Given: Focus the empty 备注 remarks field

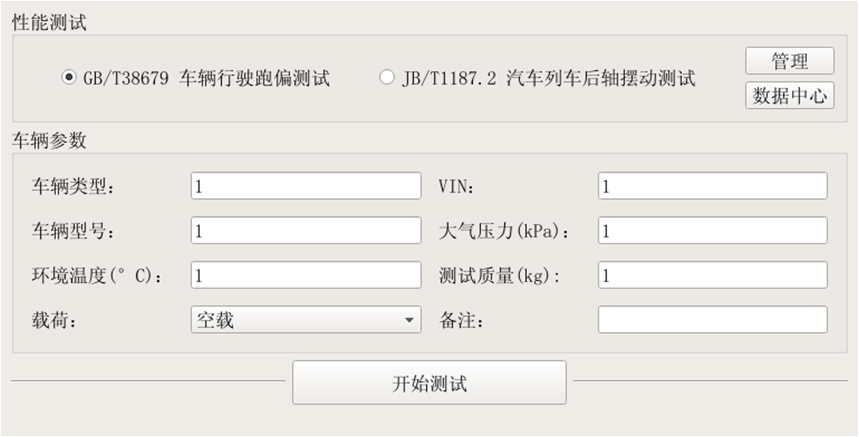Looking at the screenshot, I should tap(712, 320).
